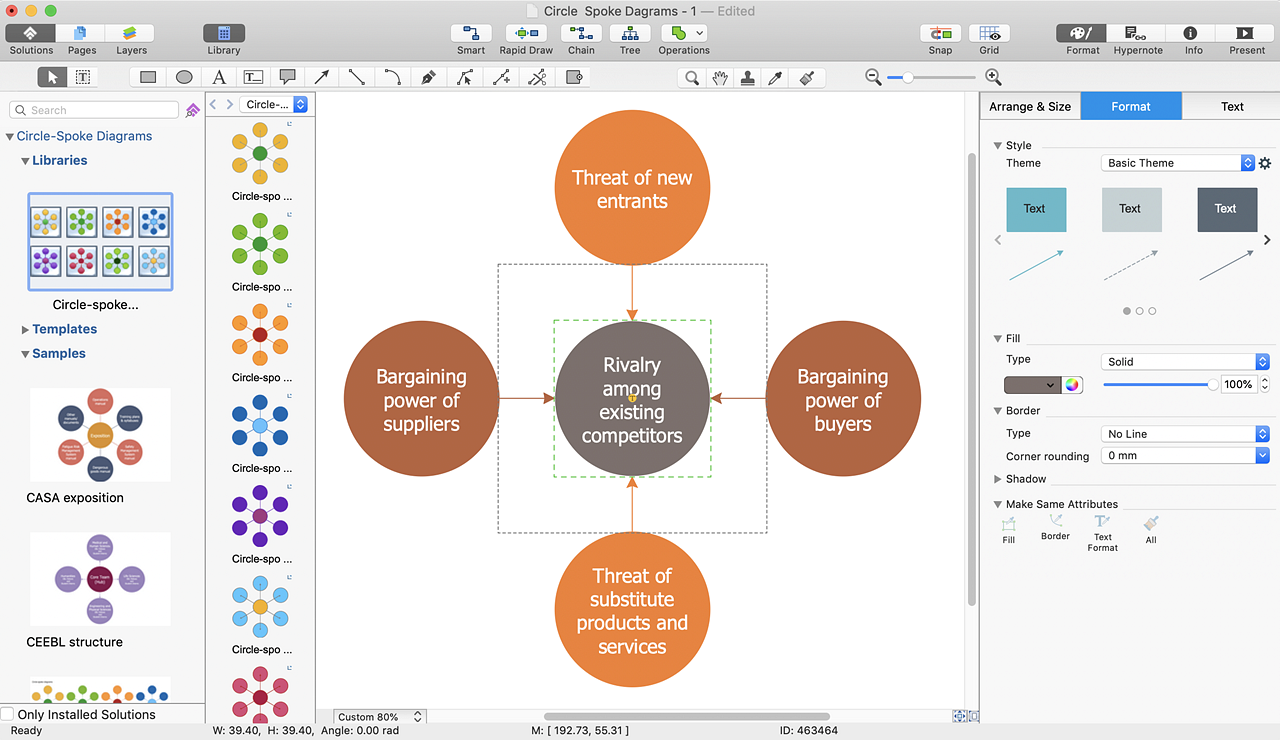
Task: Open the Solutions panel
Action: pos(30,33)
